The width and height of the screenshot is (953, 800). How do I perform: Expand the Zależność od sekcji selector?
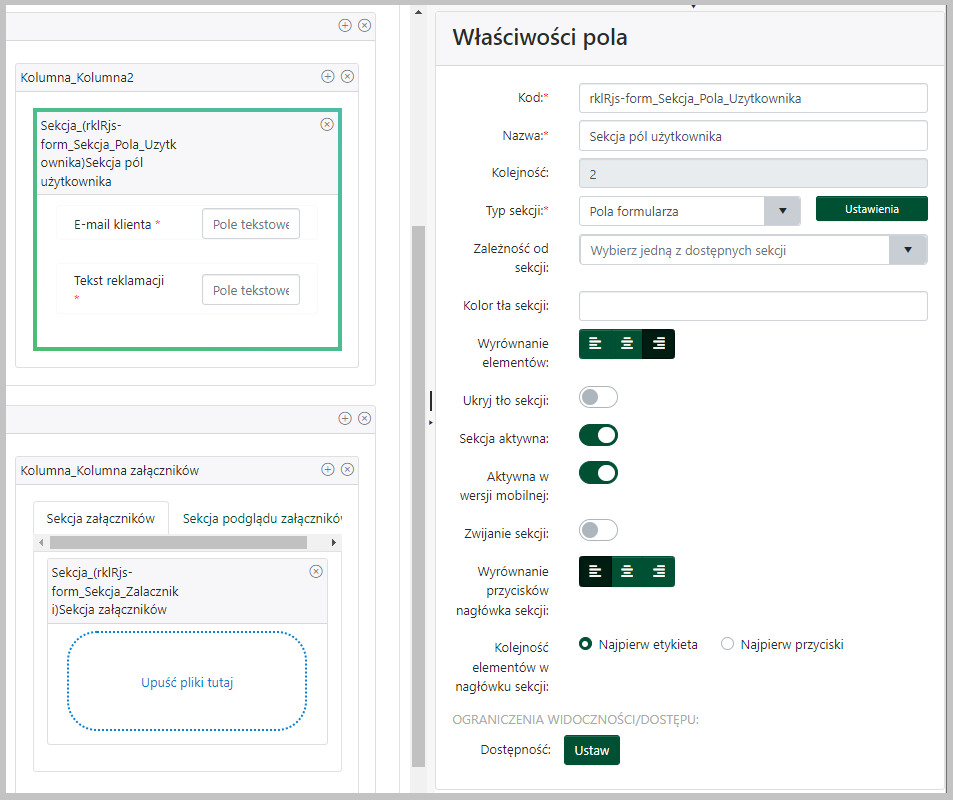click(910, 249)
